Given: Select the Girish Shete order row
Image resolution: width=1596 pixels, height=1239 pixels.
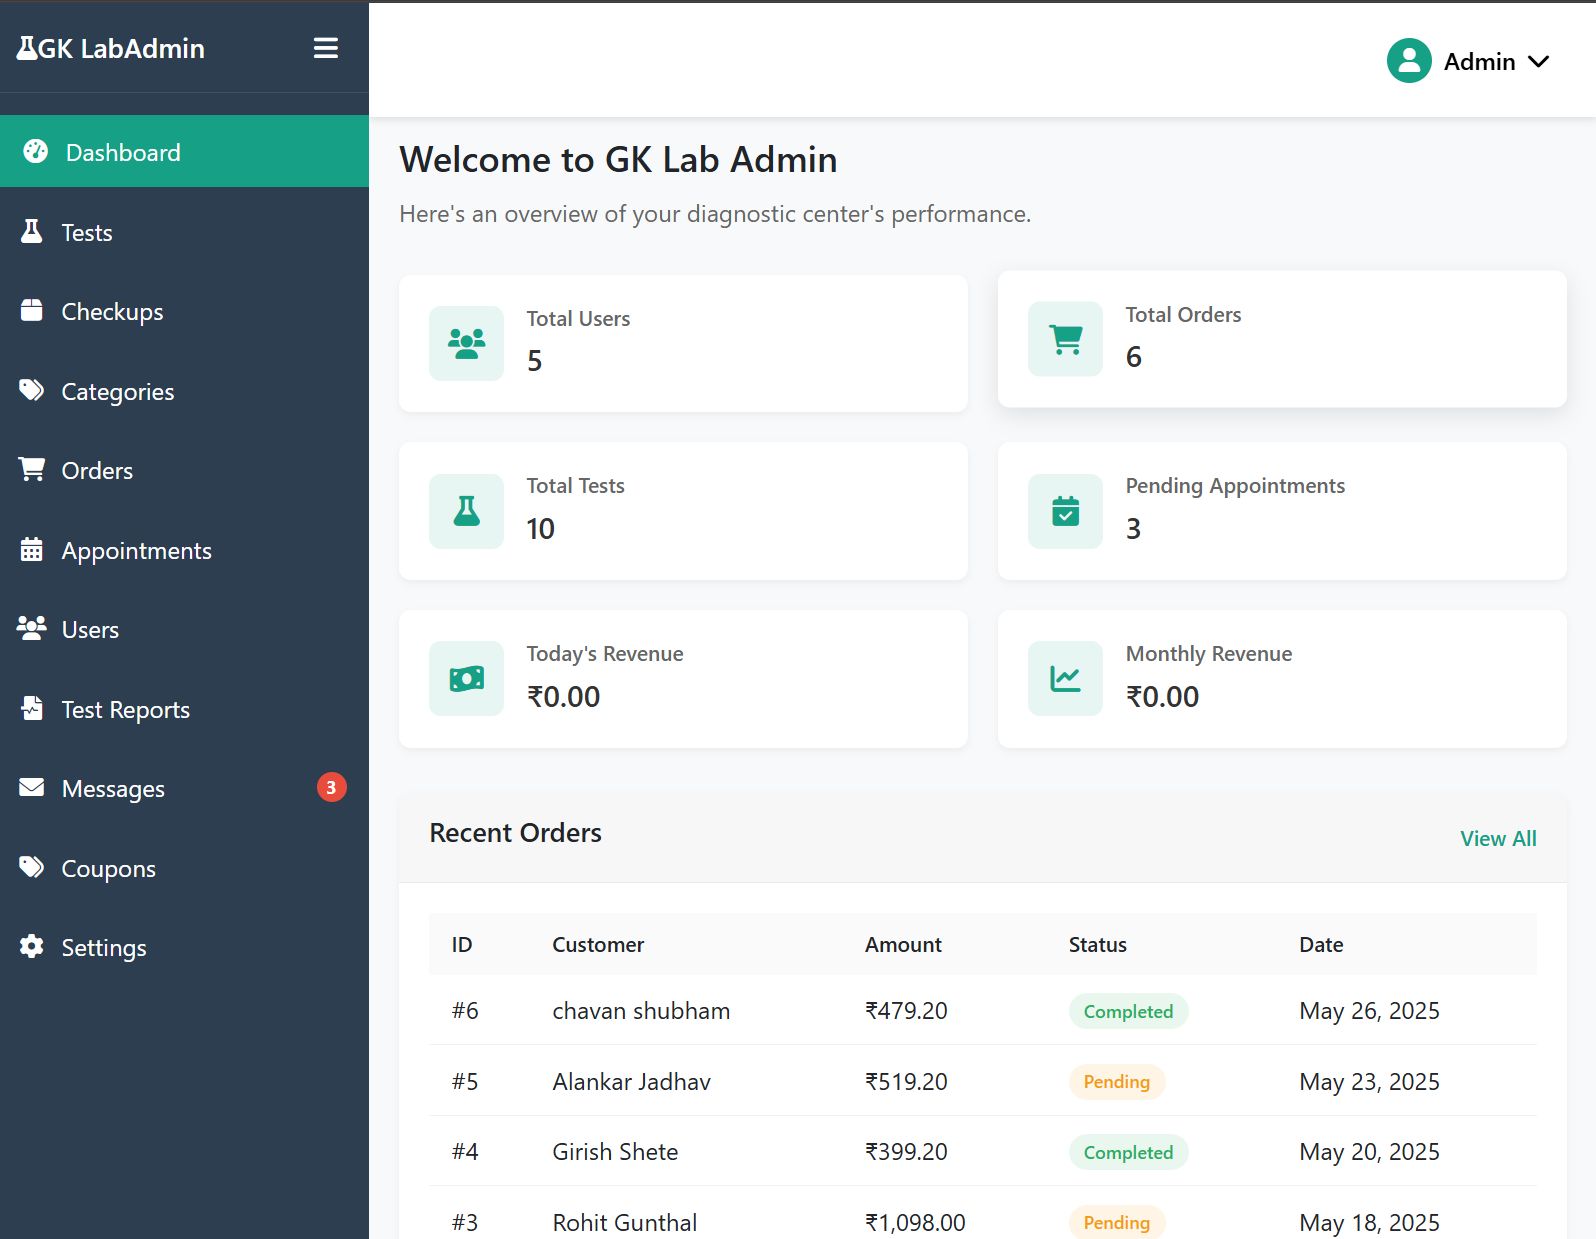Looking at the screenshot, I should [615, 1152].
